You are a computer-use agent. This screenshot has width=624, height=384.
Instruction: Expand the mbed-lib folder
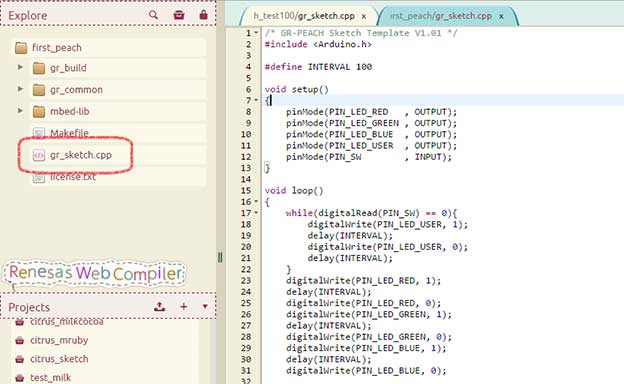[20, 110]
